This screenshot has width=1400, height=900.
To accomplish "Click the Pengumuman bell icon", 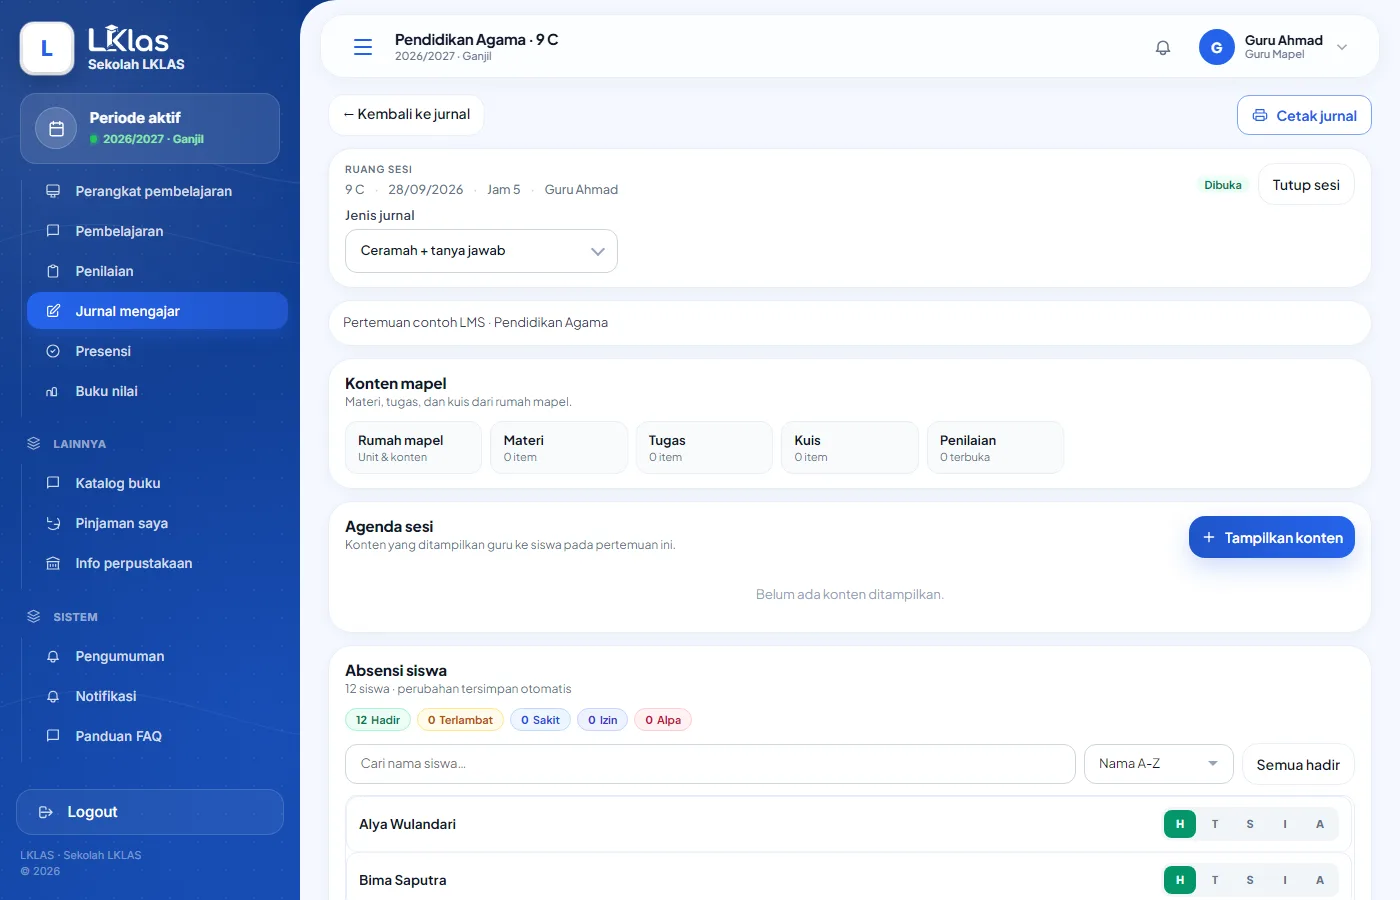I will [53, 656].
